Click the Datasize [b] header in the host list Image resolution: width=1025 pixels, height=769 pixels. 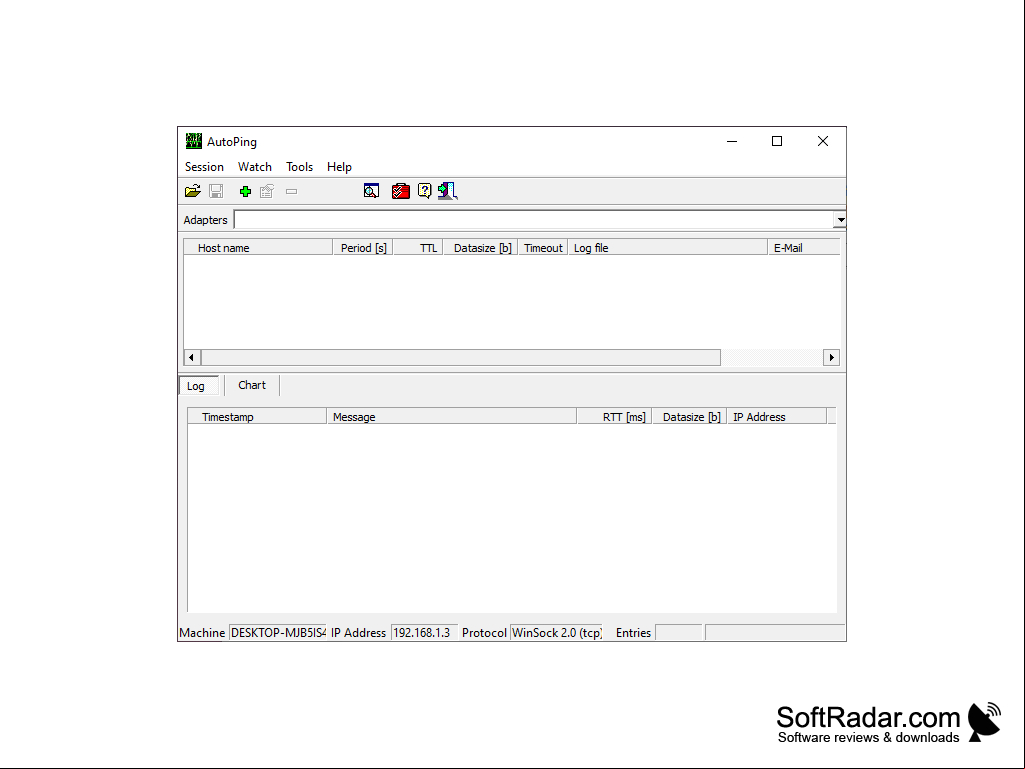(x=481, y=248)
